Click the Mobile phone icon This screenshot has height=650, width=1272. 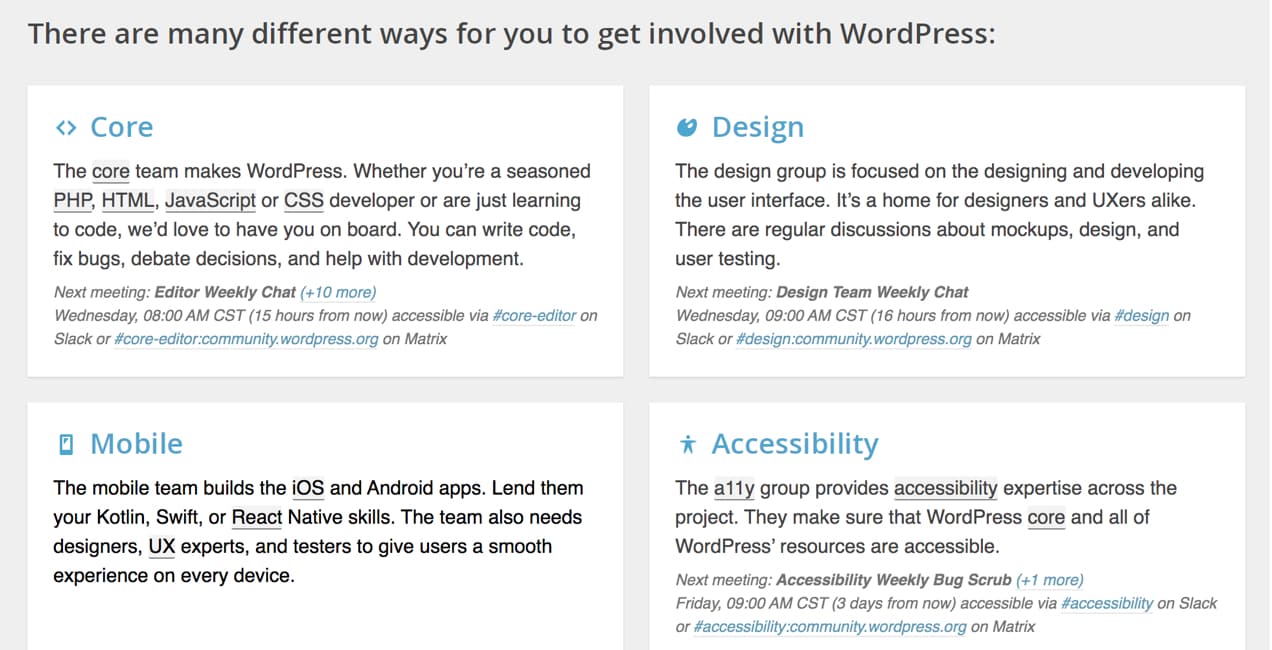point(65,443)
